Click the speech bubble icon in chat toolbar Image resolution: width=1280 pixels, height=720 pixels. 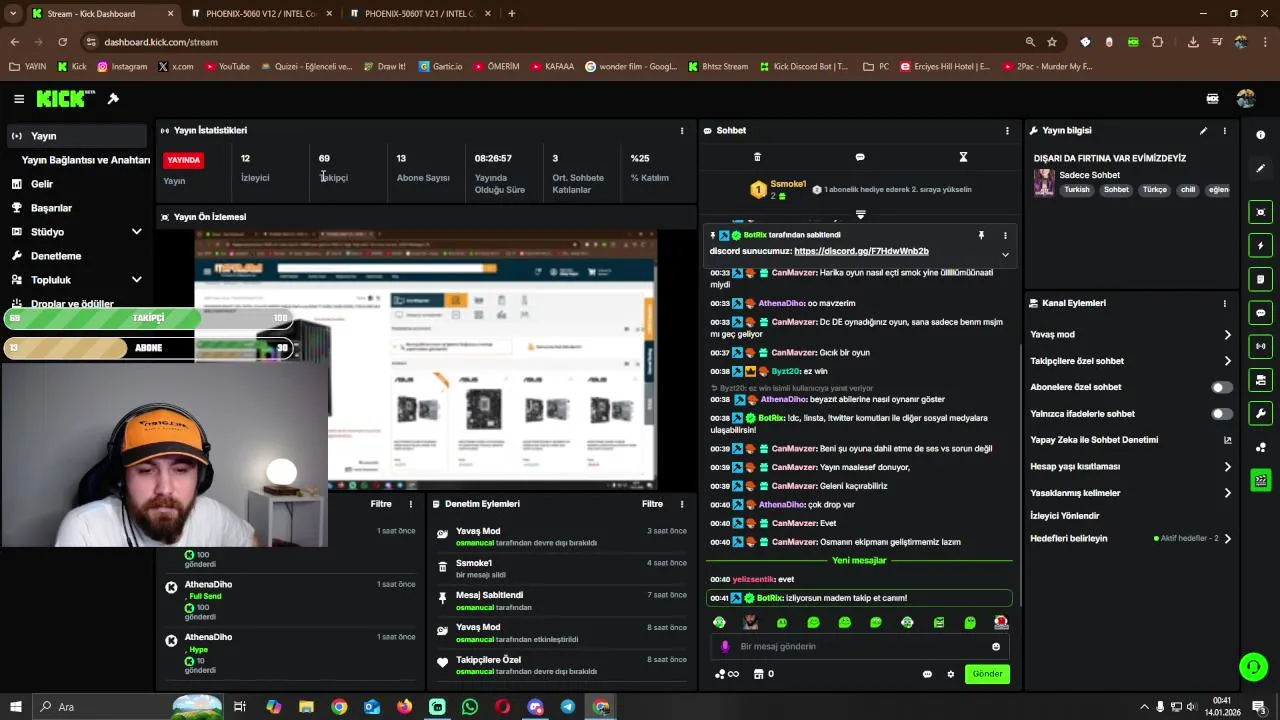(x=860, y=157)
